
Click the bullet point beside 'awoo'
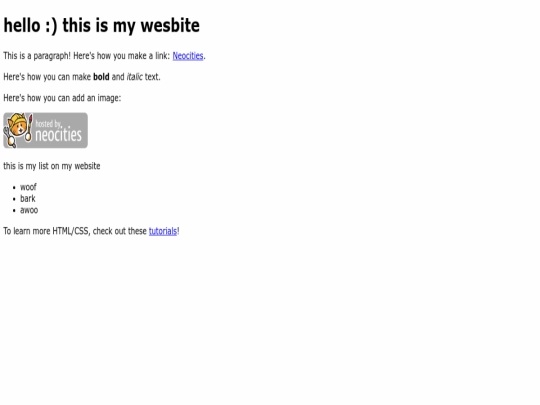14,211
